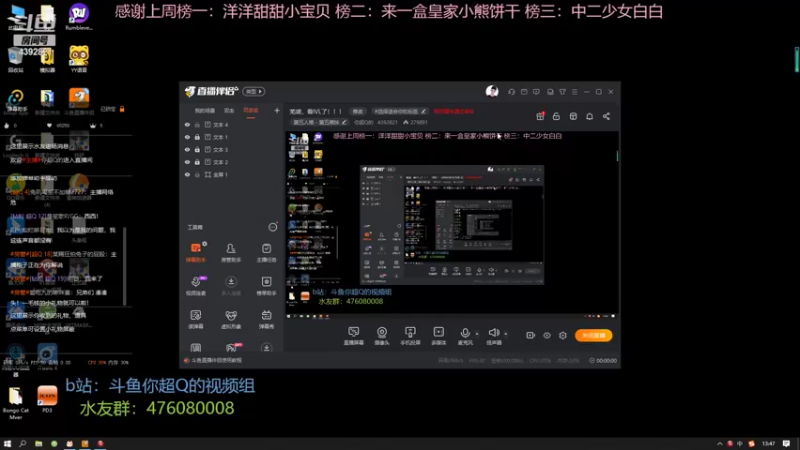Expand speaker options arrow
Image resolution: width=800 pixels, height=450 pixels.
point(506,334)
